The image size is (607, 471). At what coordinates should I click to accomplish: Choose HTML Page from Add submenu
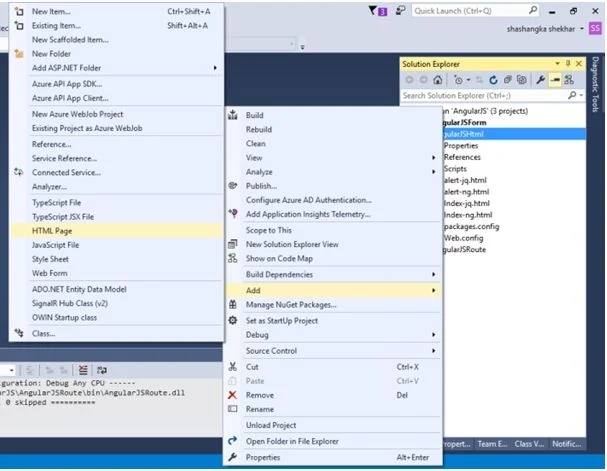(x=116, y=231)
